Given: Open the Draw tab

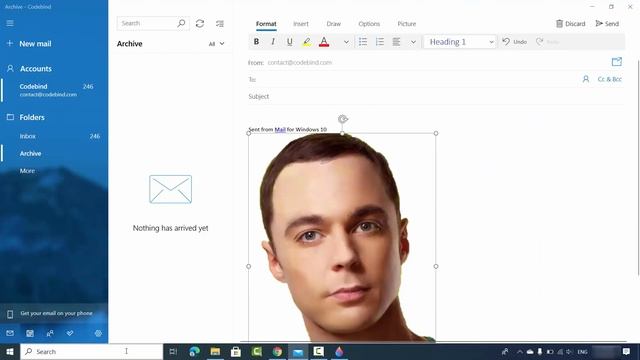Looking at the screenshot, I should click(333, 24).
